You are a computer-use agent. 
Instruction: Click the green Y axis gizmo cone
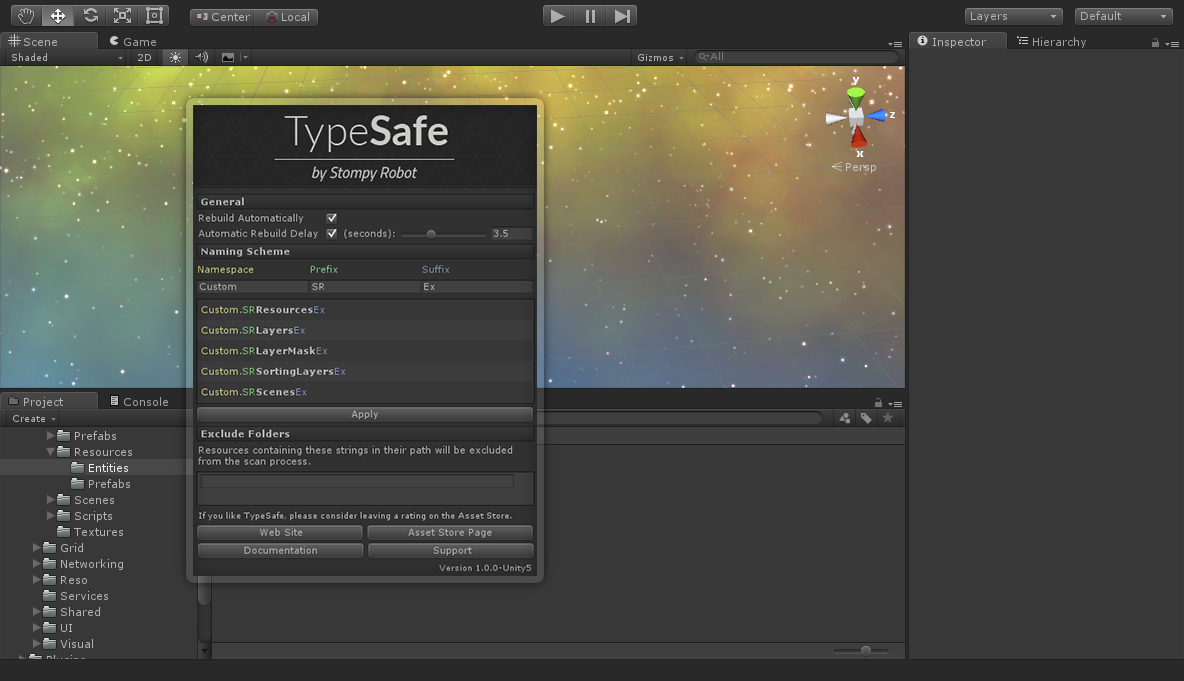point(856,96)
